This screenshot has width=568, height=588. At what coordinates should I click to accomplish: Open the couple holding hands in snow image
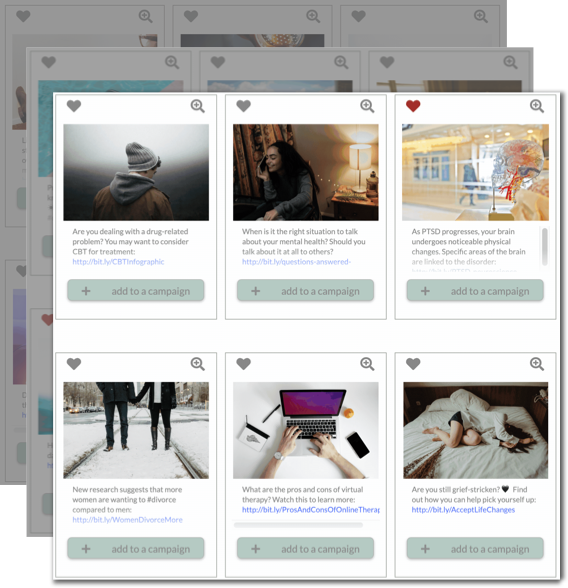click(x=136, y=430)
